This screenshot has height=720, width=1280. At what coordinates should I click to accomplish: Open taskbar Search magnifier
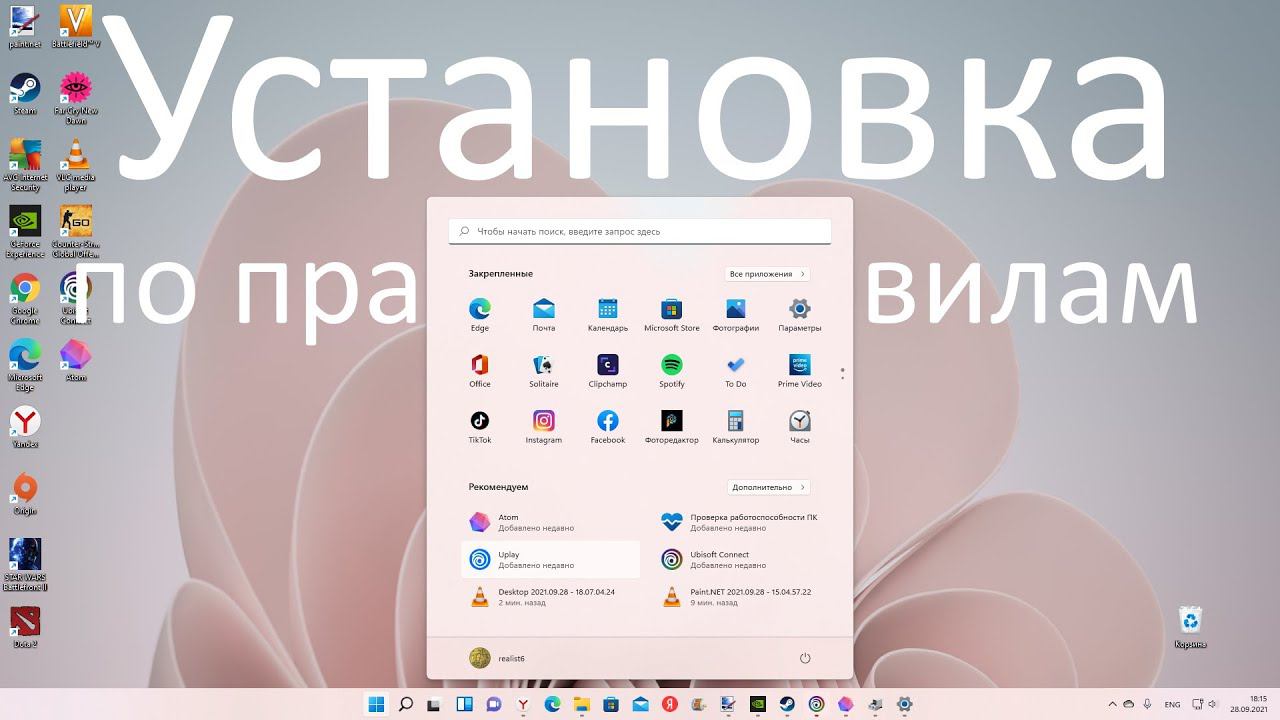[406, 704]
